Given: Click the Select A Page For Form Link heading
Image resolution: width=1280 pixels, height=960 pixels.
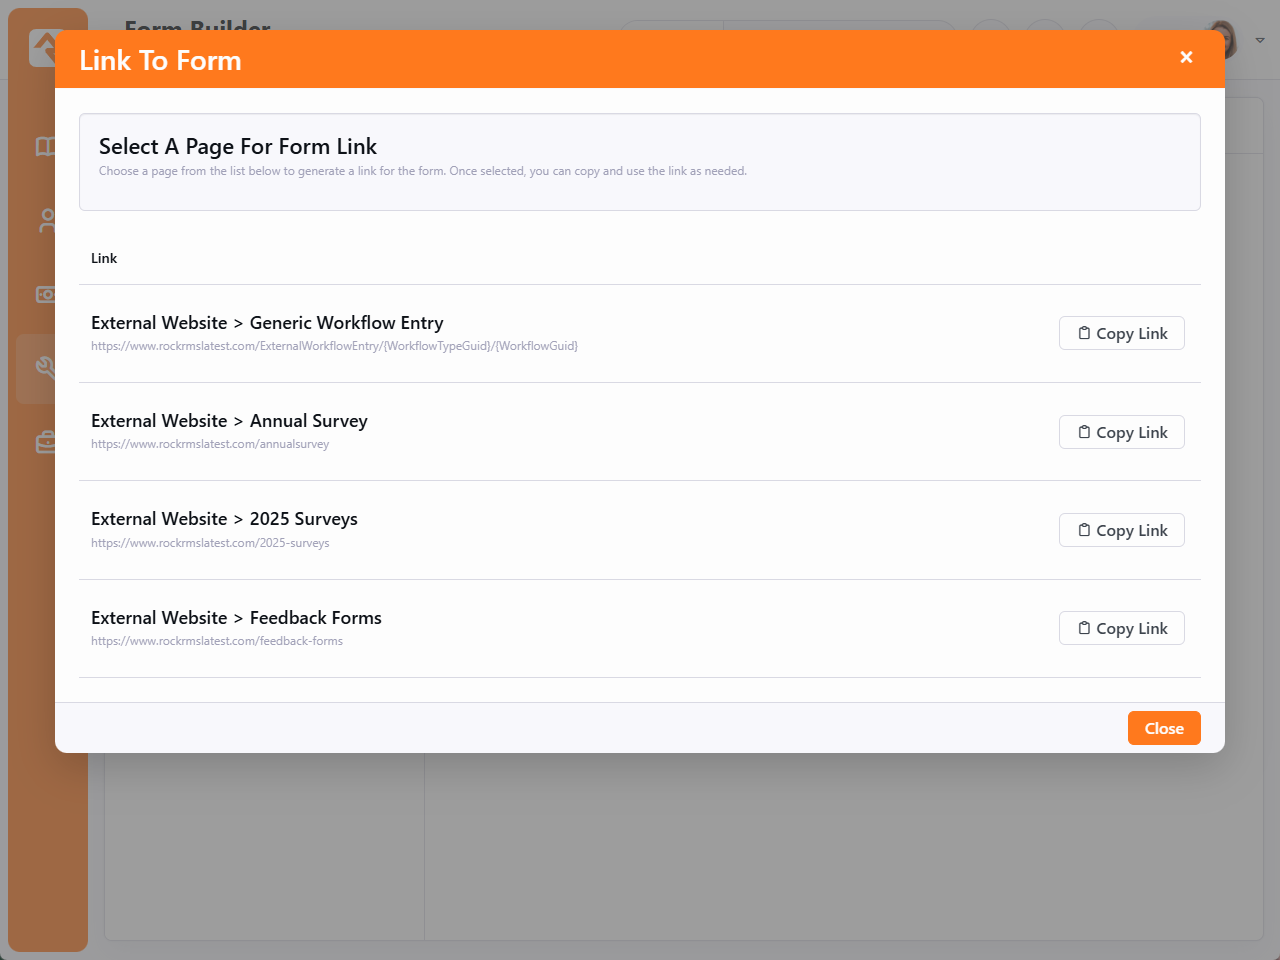Looking at the screenshot, I should point(238,147).
